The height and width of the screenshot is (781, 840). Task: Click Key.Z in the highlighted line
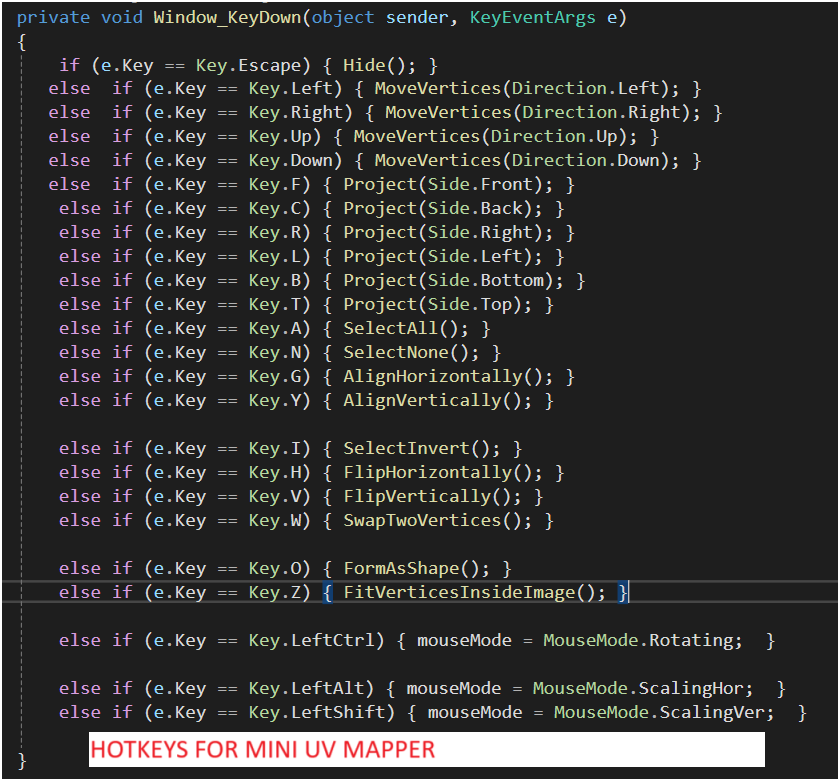274,592
